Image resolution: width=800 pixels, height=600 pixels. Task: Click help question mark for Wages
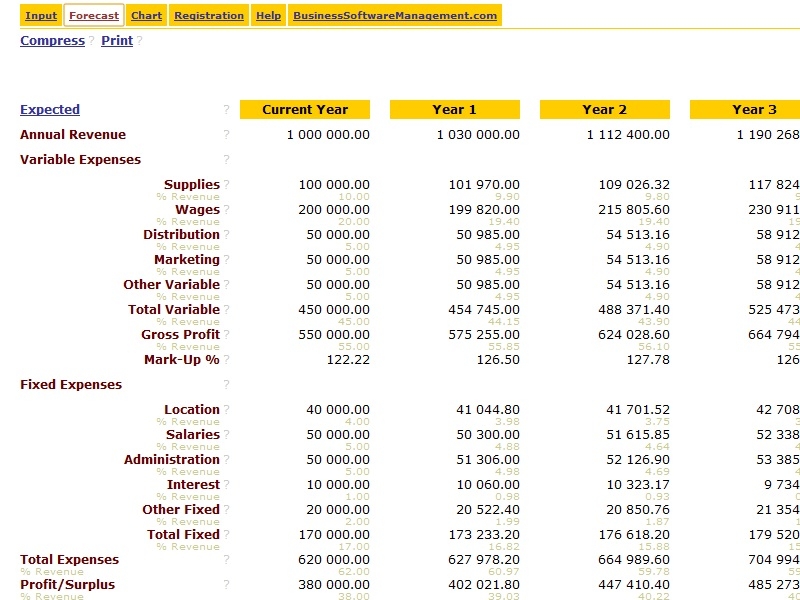click(226, 210)
